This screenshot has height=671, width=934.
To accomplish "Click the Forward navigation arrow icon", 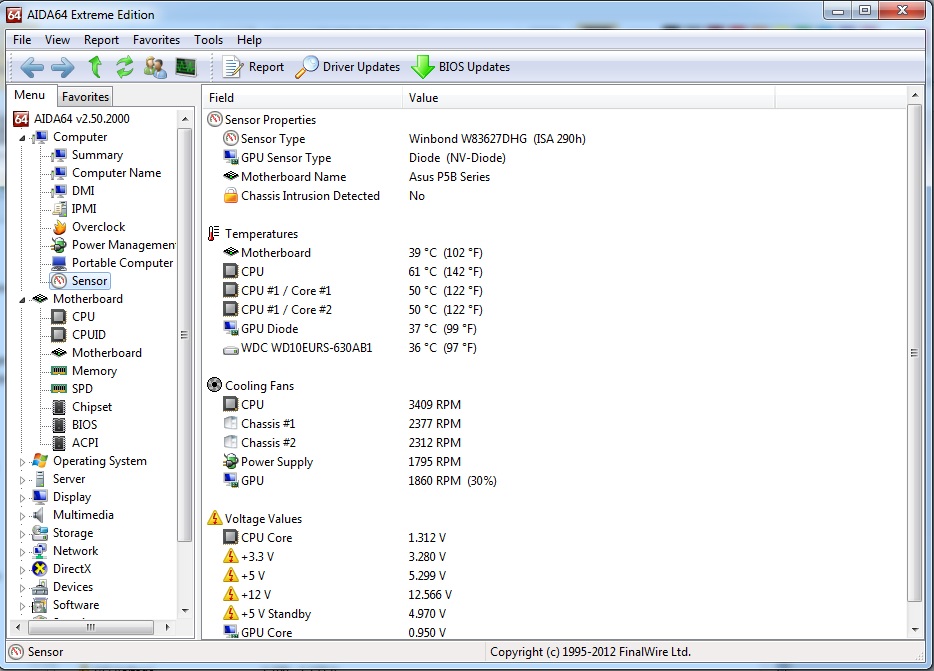I will tap(63, 67).
